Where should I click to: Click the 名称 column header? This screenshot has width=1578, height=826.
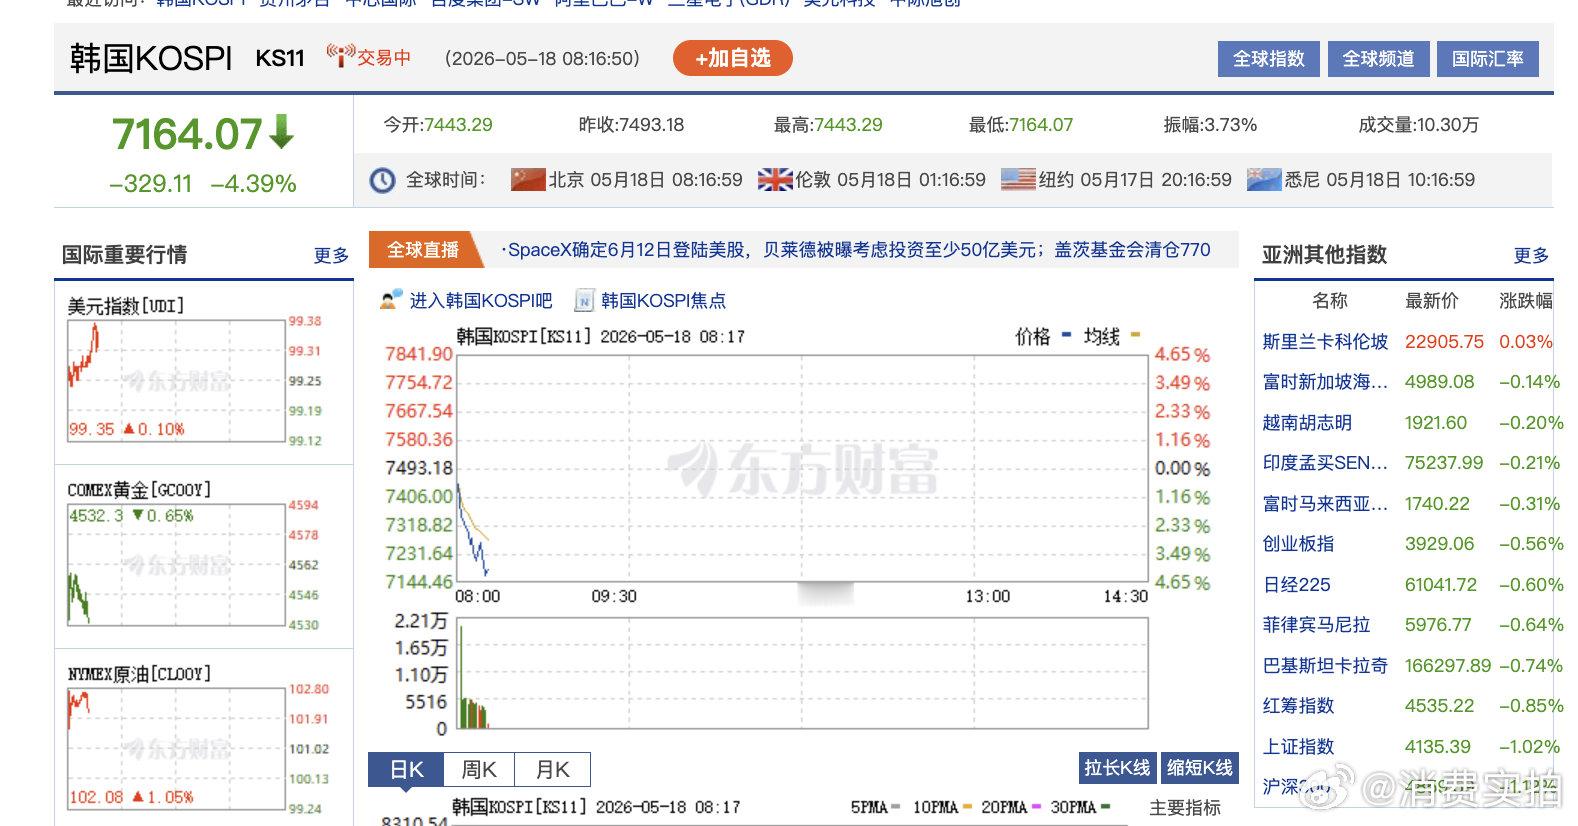pos(1329,301)
